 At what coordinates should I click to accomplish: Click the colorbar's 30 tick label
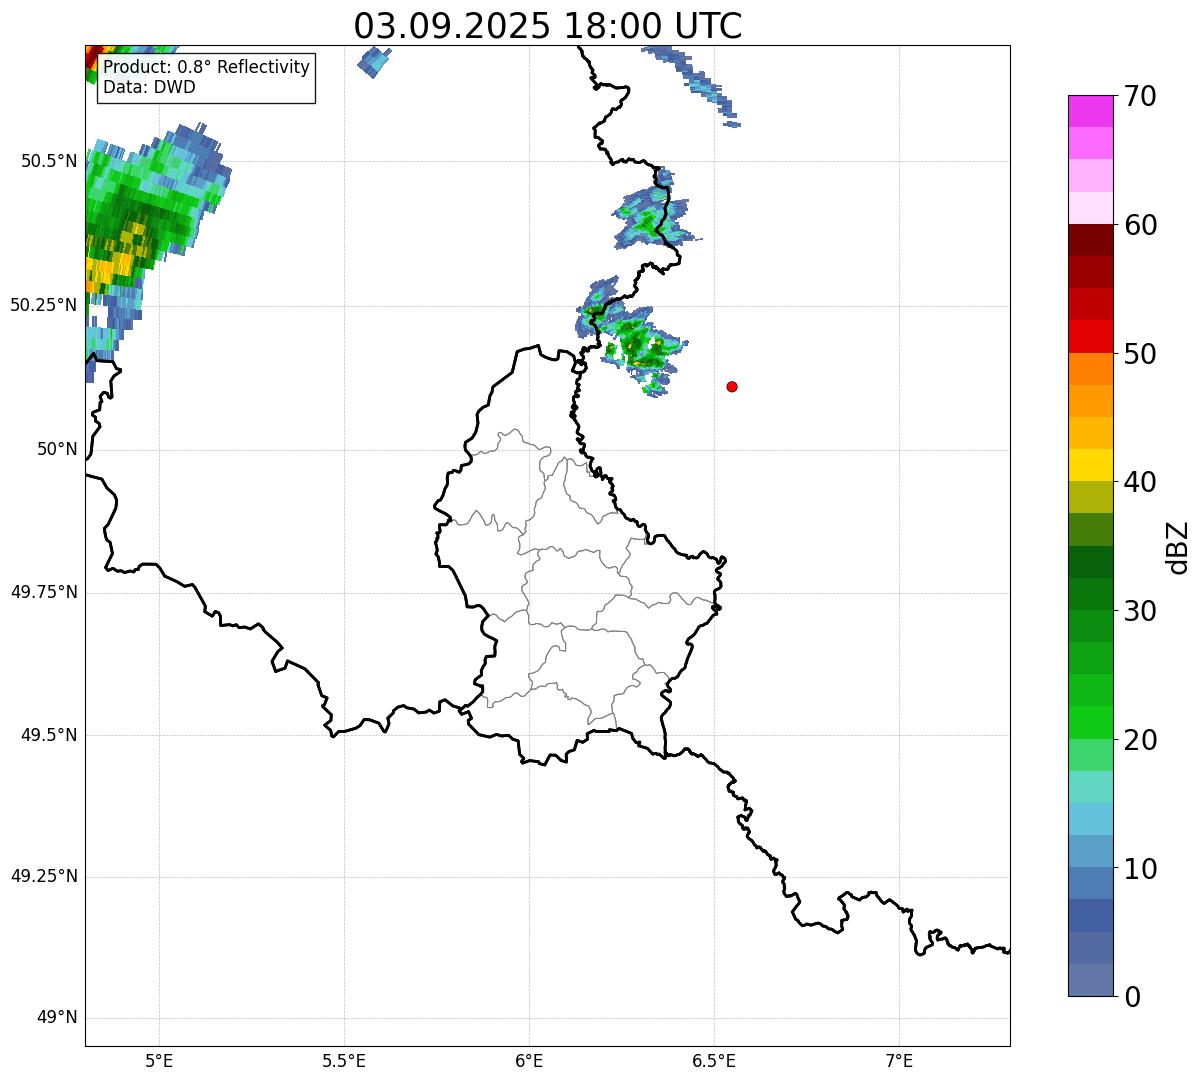(1140, 611)
